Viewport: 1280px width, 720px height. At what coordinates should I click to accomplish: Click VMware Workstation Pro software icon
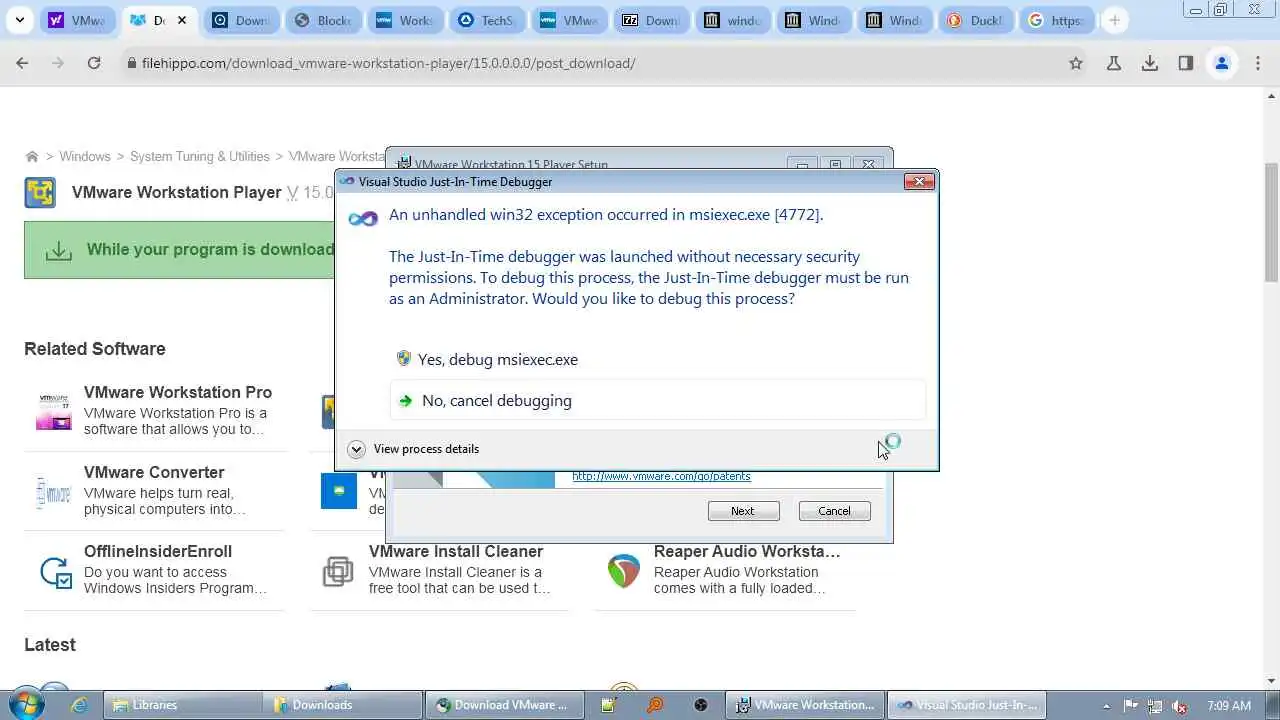click(x=54, y=411)
